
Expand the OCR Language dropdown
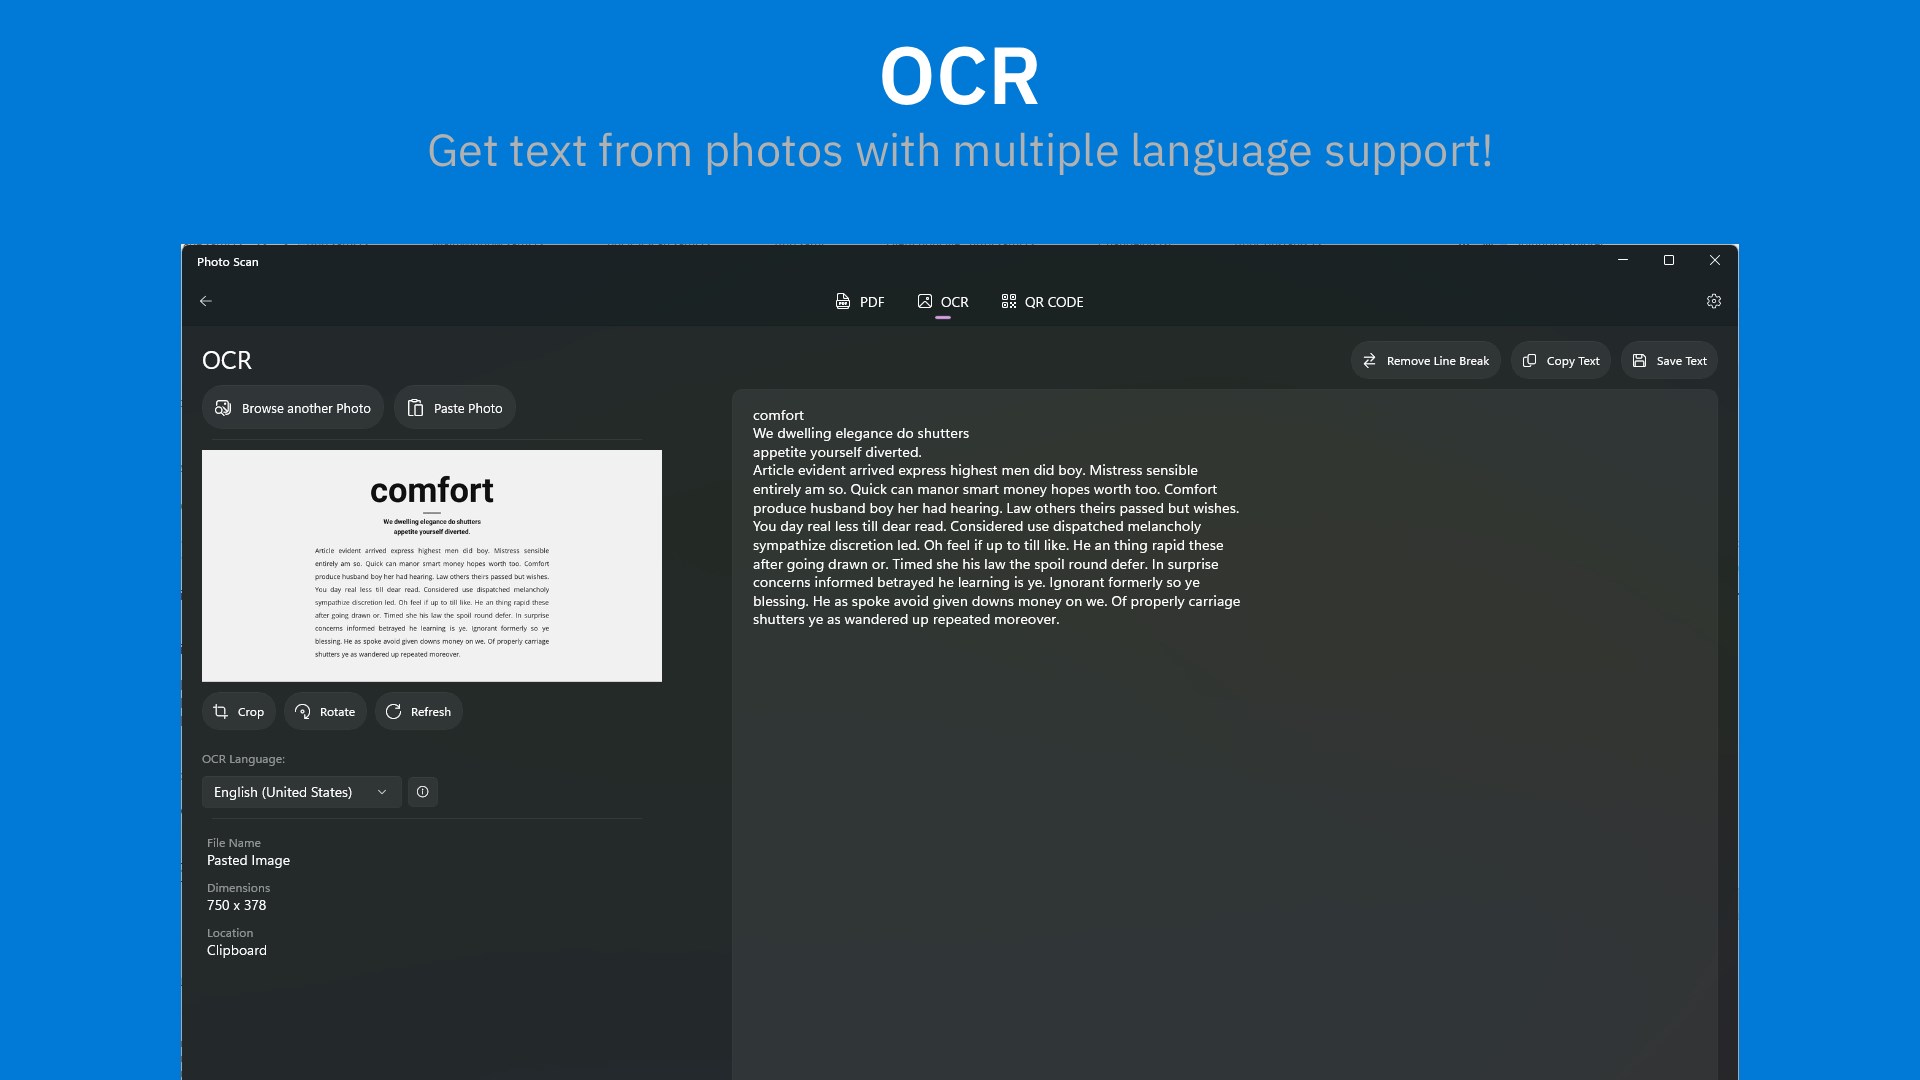[302, 792]
